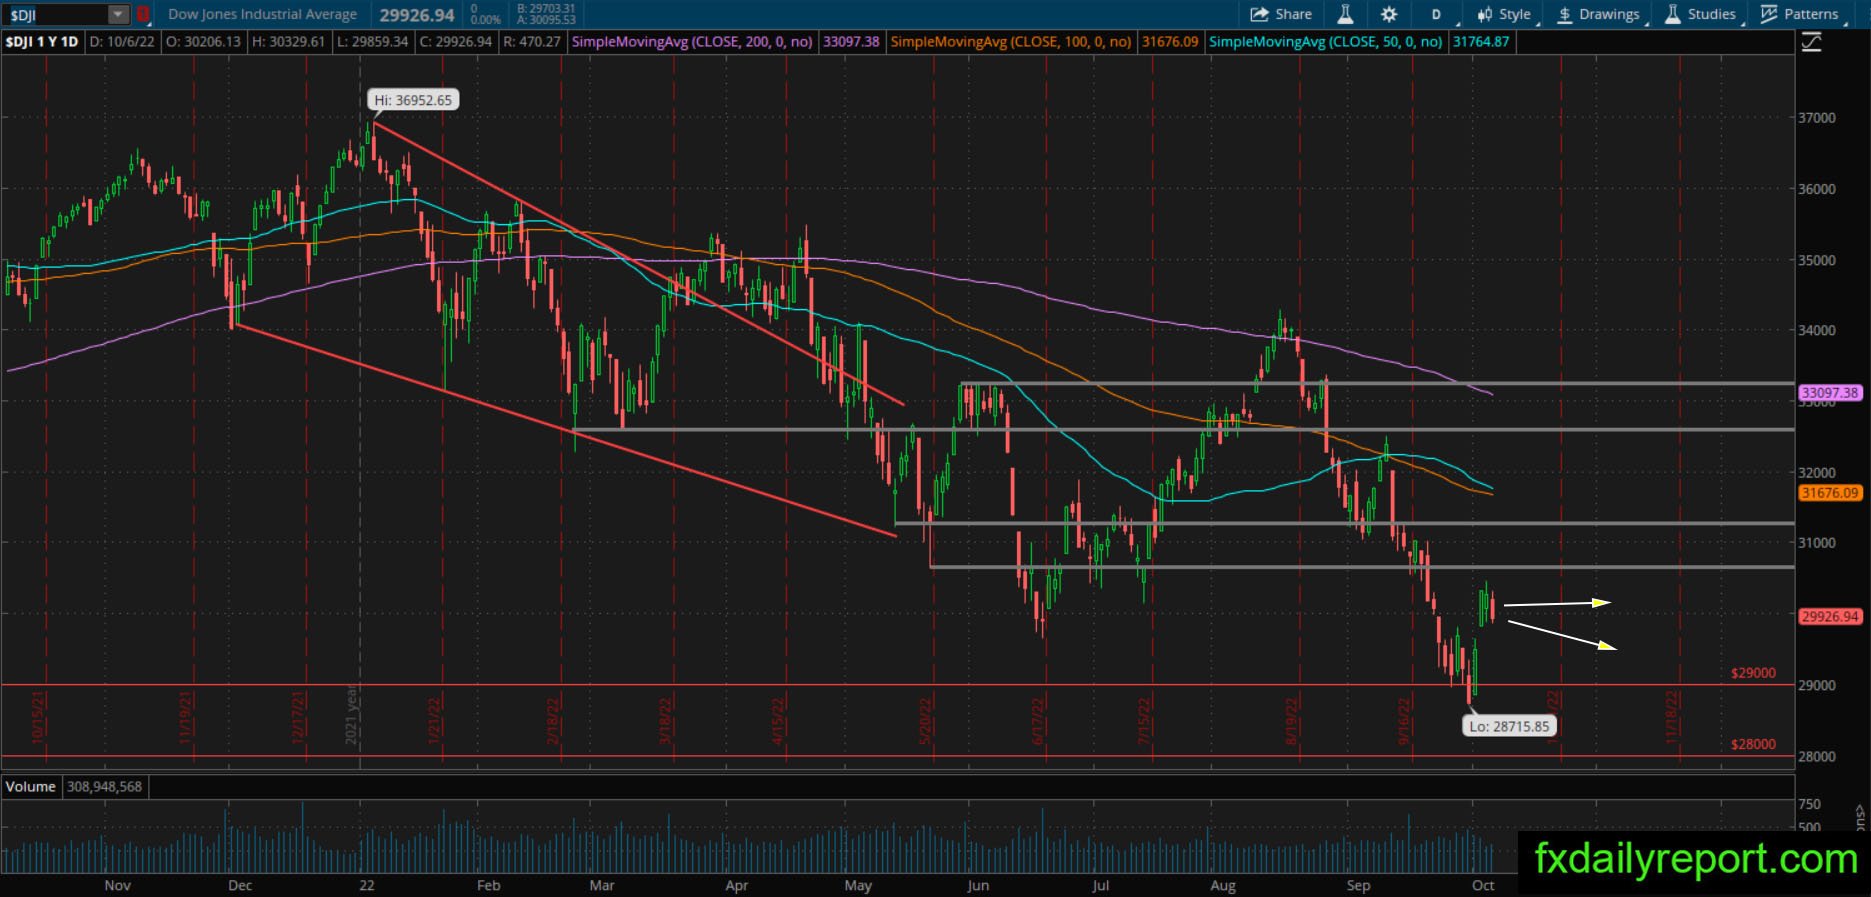
Task: Click the $29000 price level label
Action: 1753,673
